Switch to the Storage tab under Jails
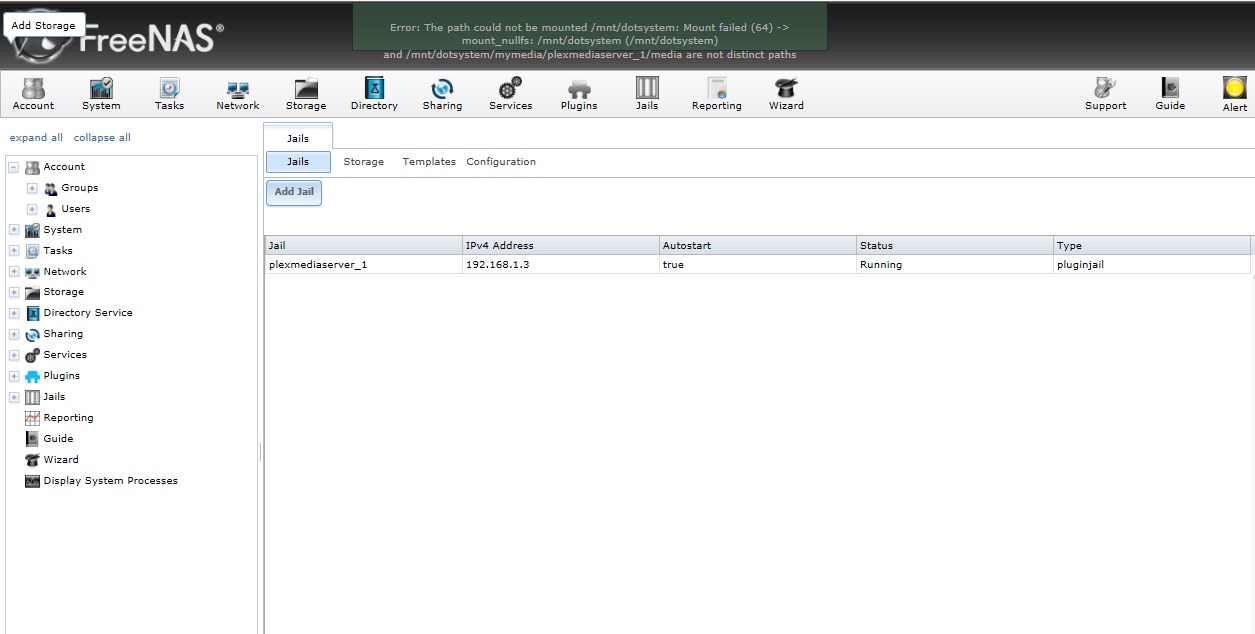Viewport: 1255px width, 634px height. [x=363, y=162]
